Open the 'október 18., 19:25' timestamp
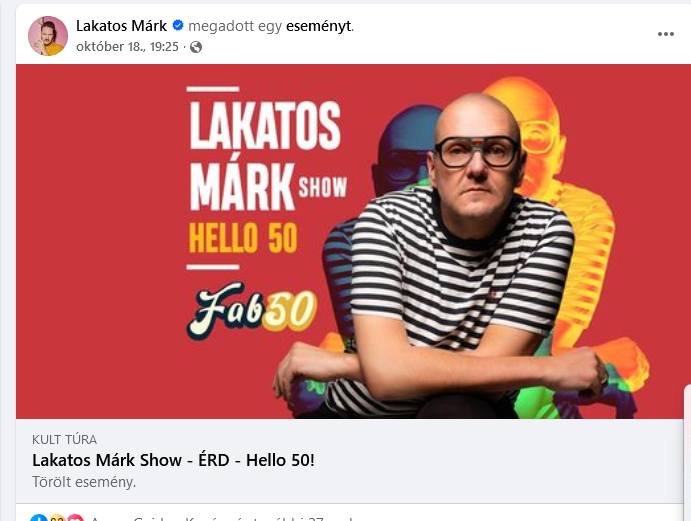Viewport: 691px width, 521px height. [x=127, y=47]
